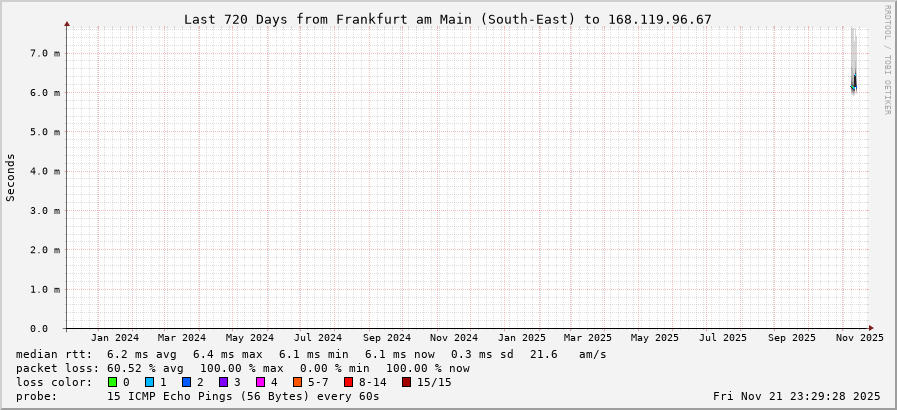Click the data spike near Nov 2025
Viewport: 897px width, 410px height.
tap(853, 80)
